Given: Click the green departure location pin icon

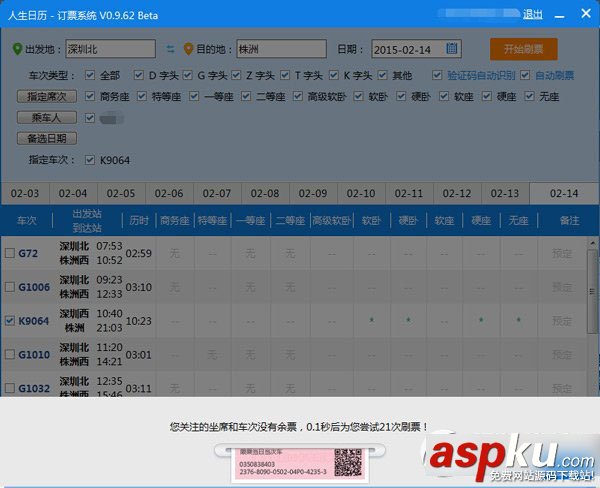Looking at the screenshot, I should (17, 49).
